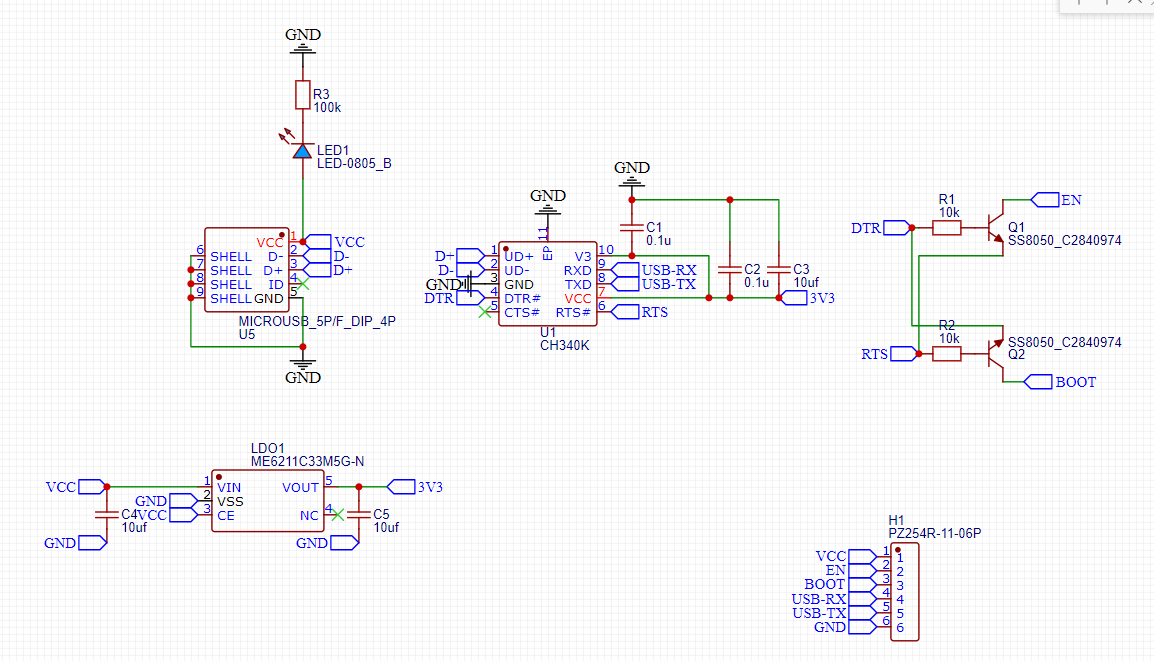This screenshot has height=661, width=1154.
Task: Click the RTS net port left of R2
Action: pos(904,353)
